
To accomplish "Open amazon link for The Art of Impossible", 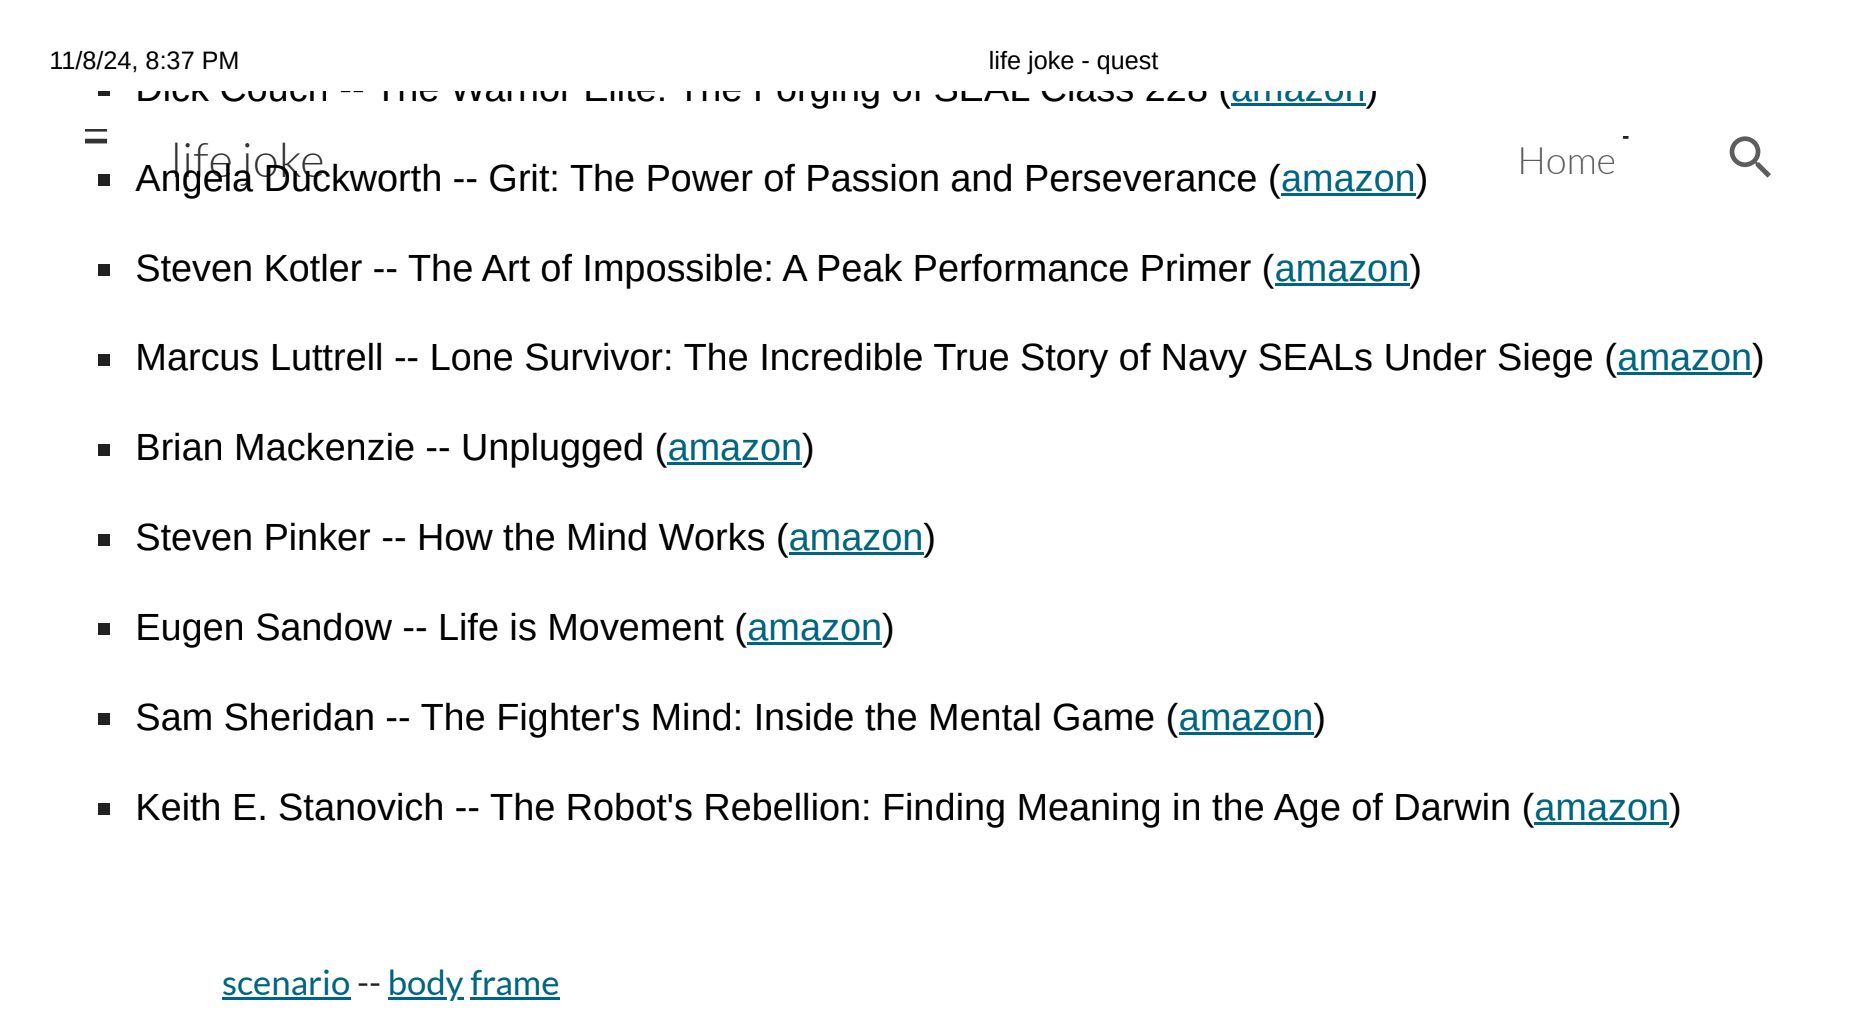I will (x=1342, y=269).
